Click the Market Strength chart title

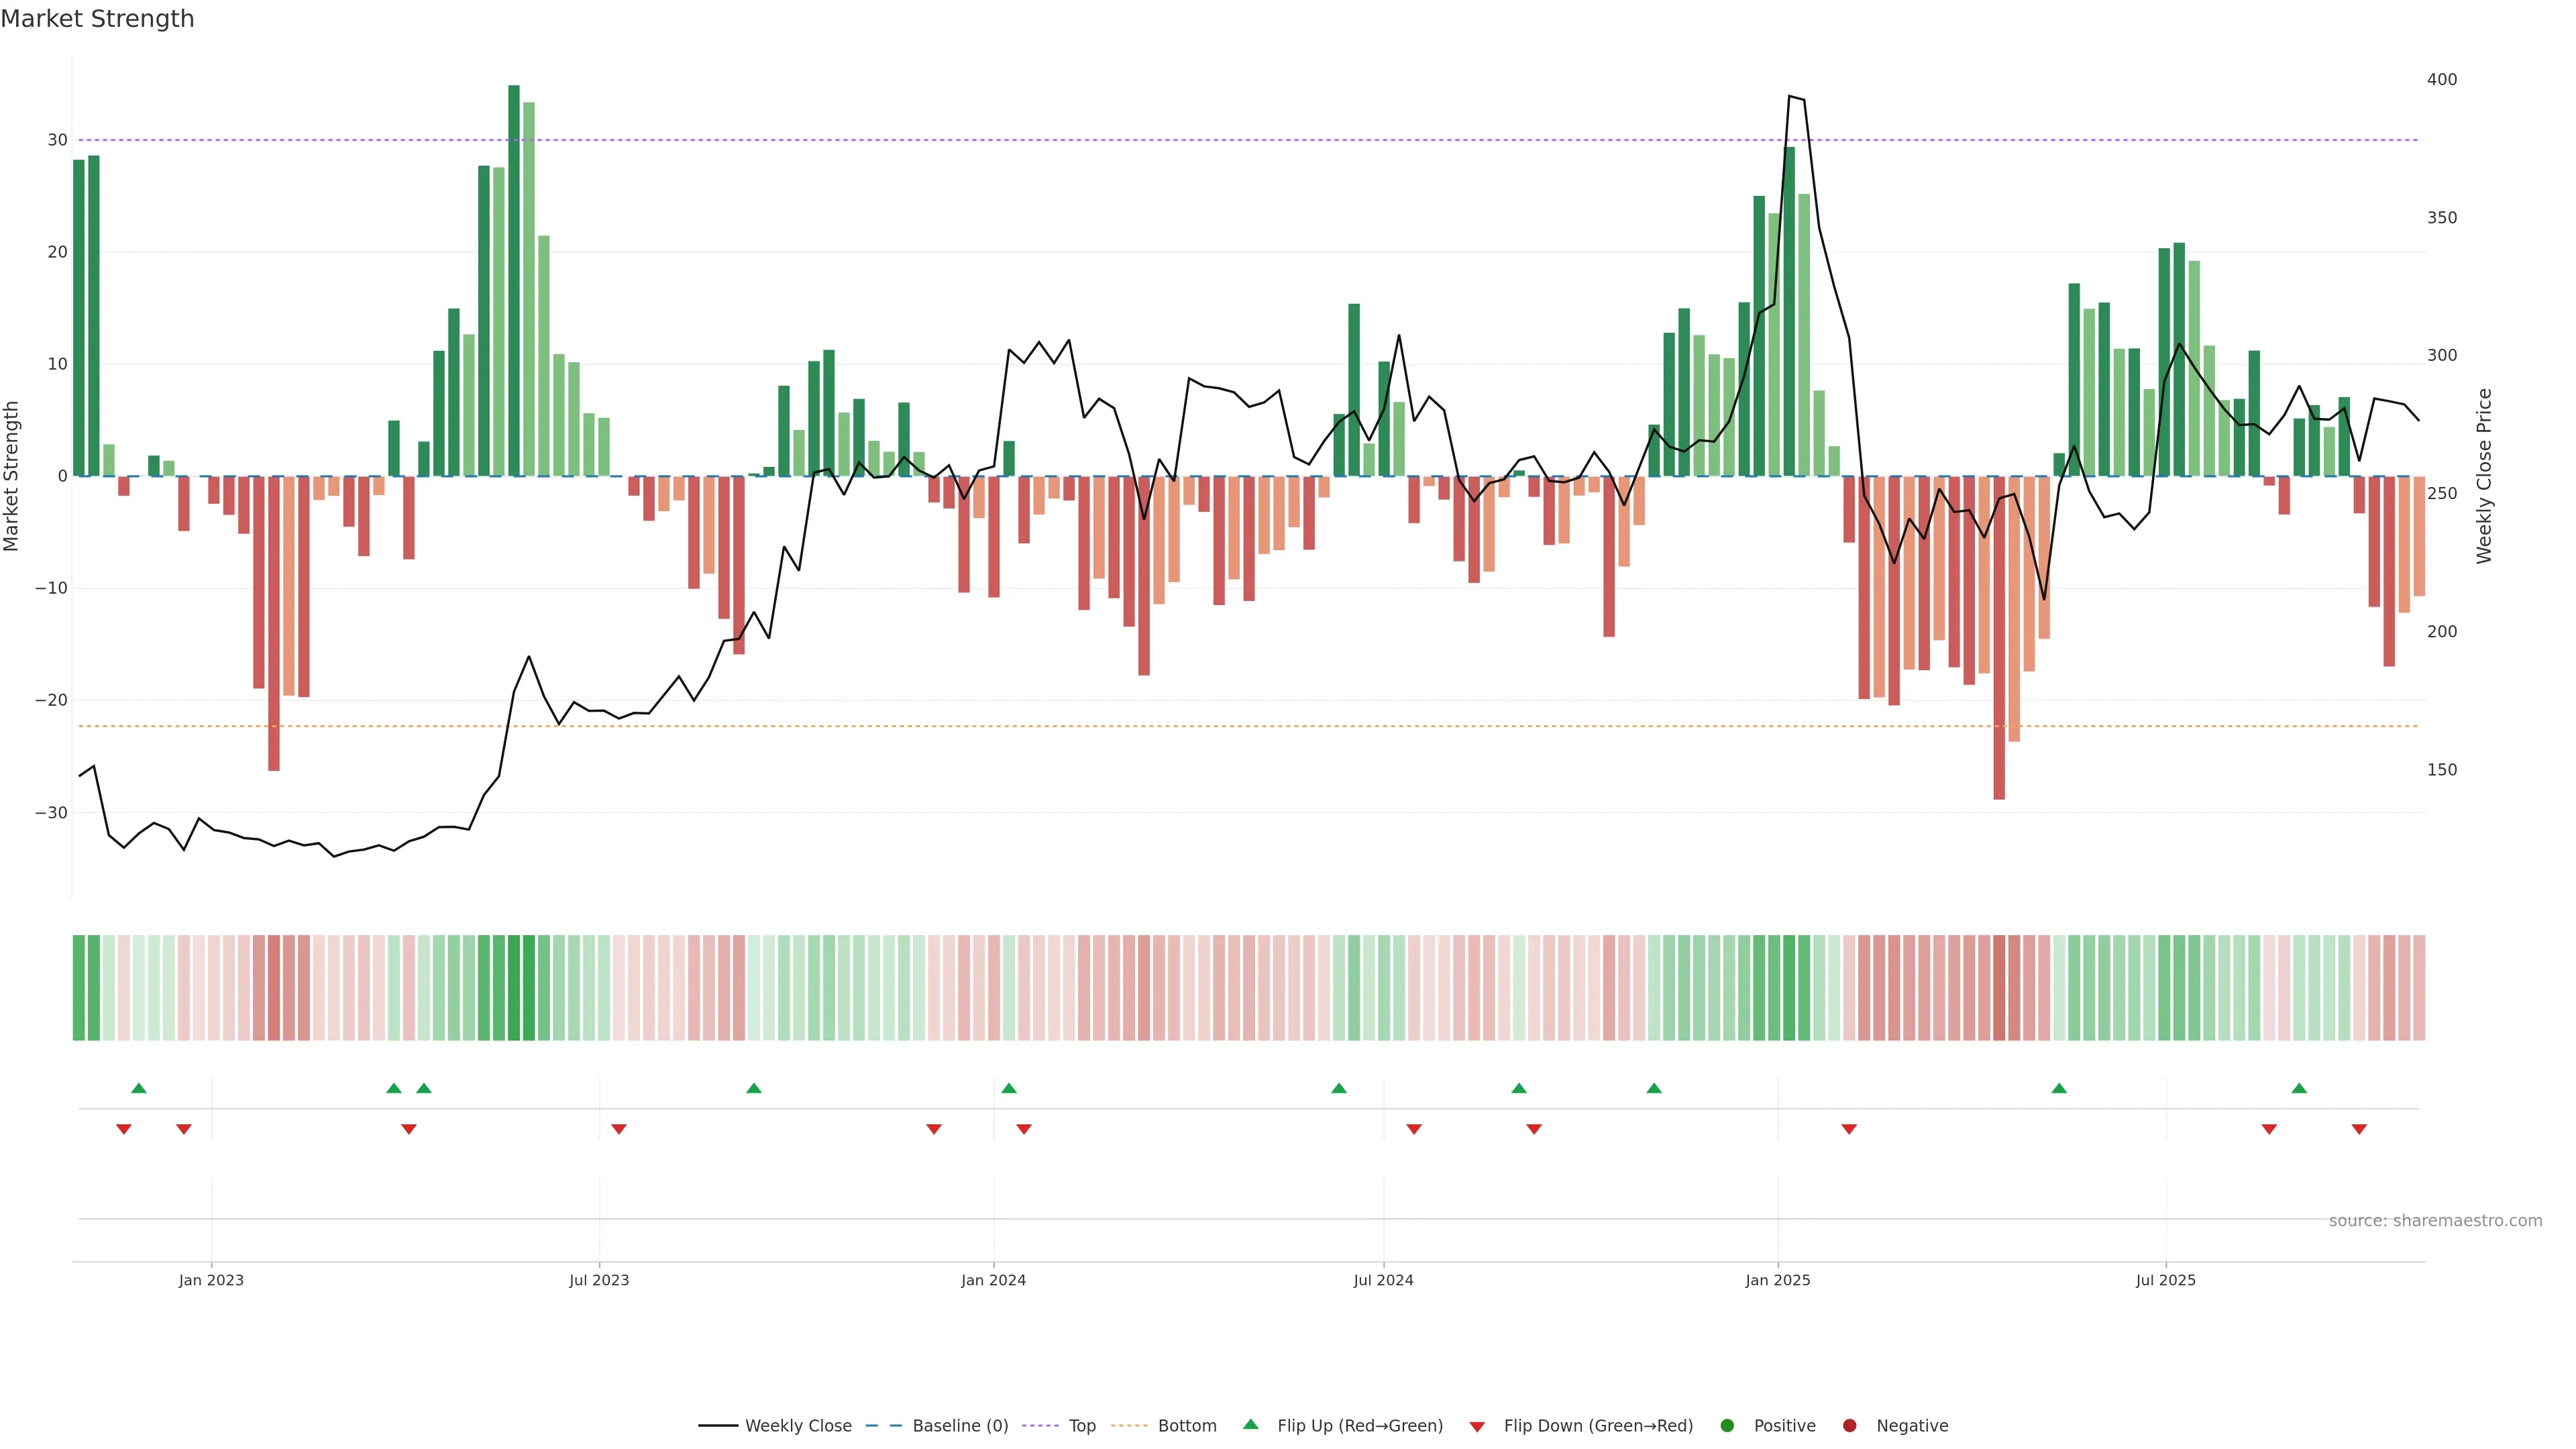[x=97, y=19]
